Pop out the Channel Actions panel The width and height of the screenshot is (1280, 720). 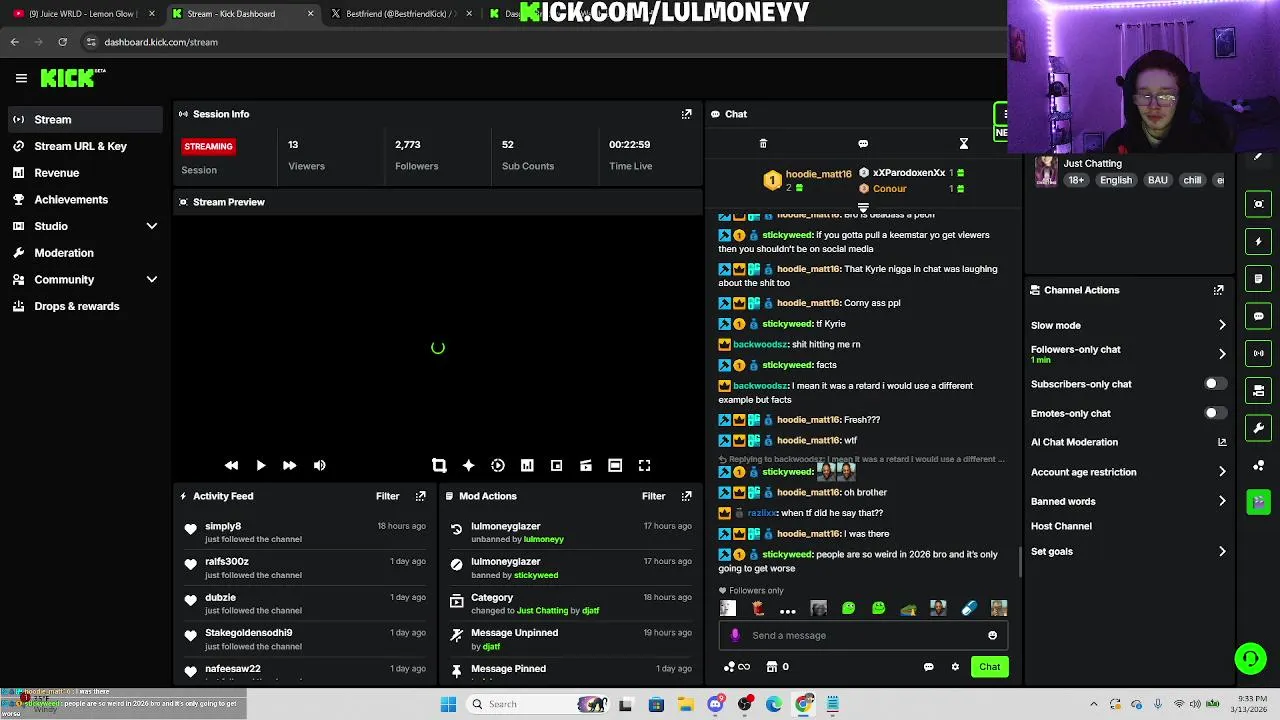coord(1218,290)
